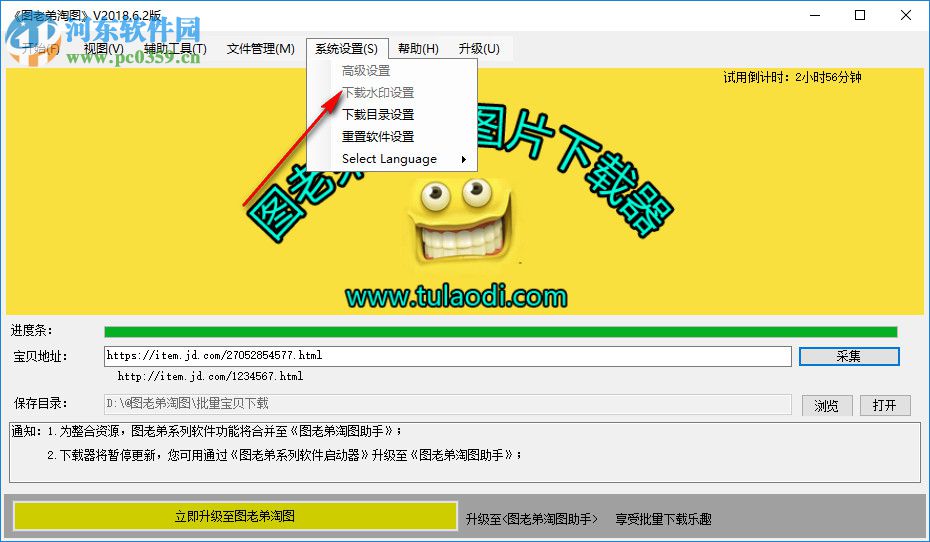
Task: Open the 视图(V) menu
Action: point(104,49)
